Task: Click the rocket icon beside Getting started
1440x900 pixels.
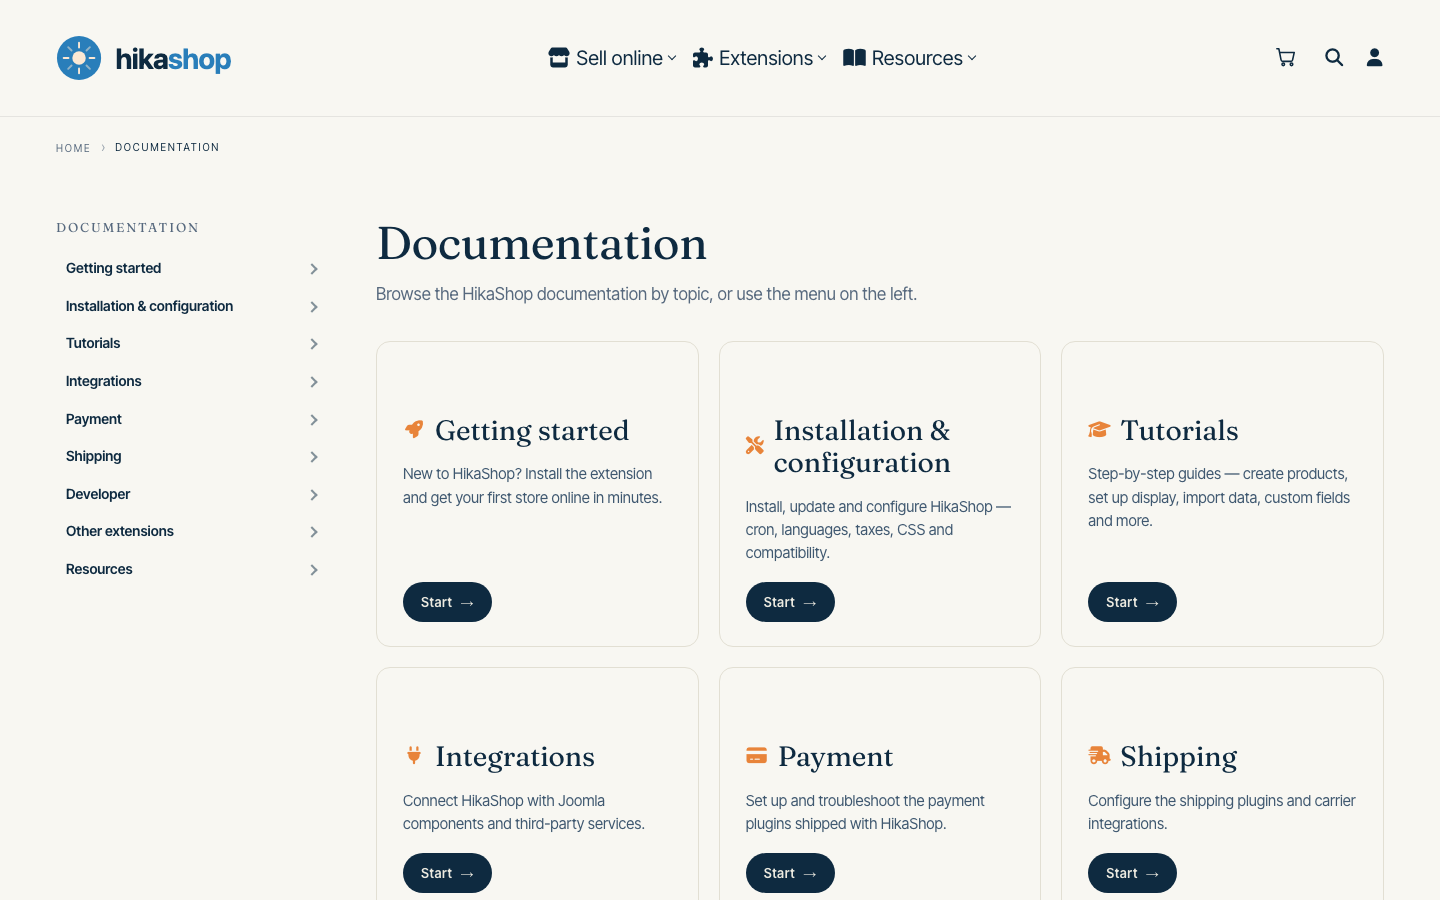Action: [414, 429]
